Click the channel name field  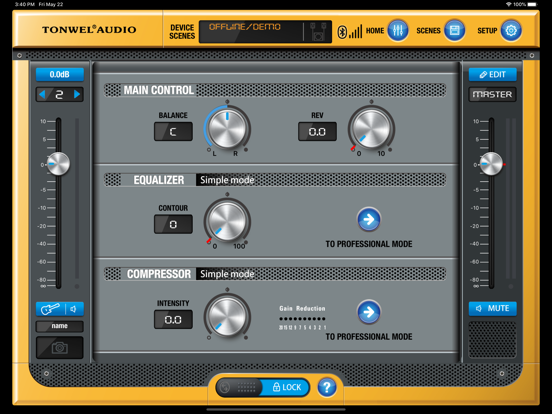(60, 326)
